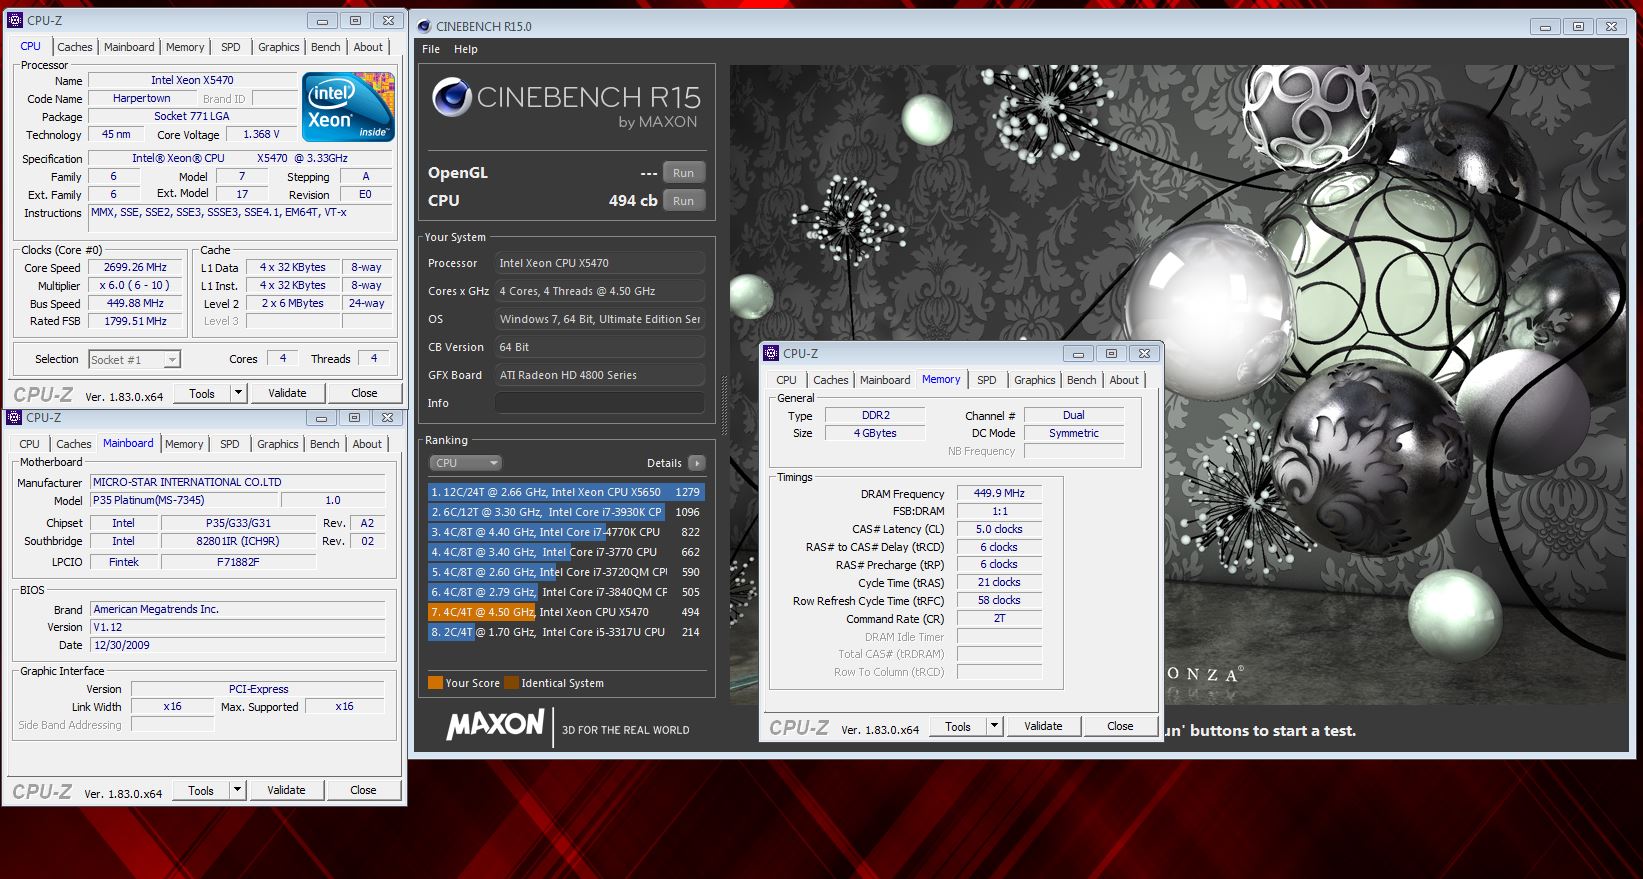1643x879 pixels.
Task: Click the CAS# Latency 5.0 clocks value
Action: click(x=999, y=529)
